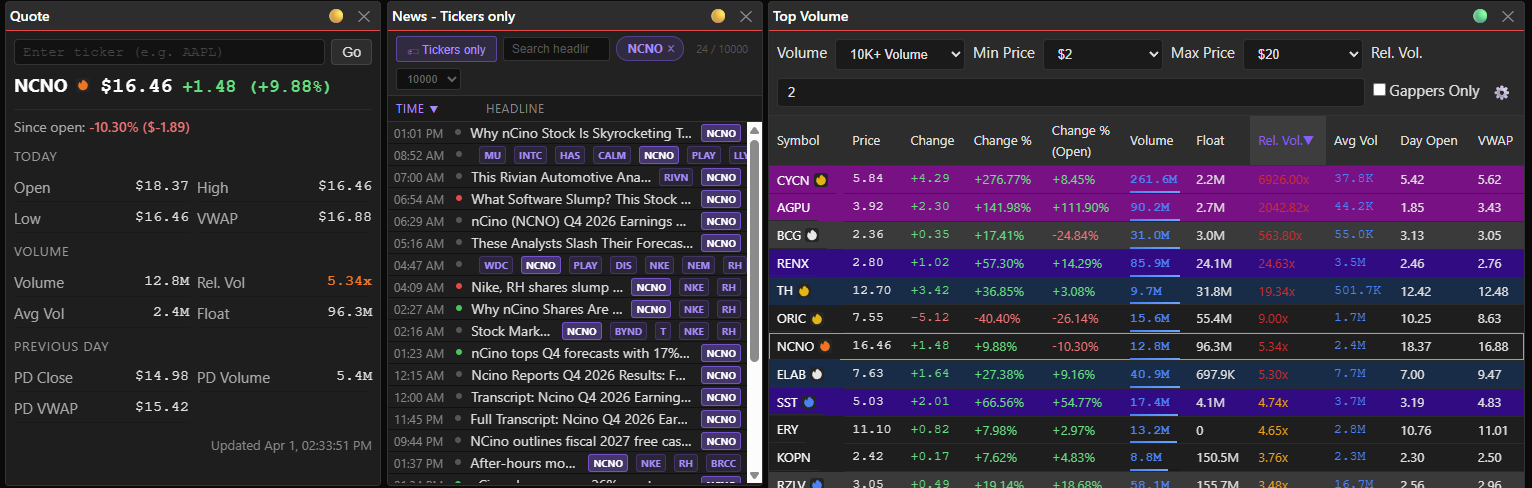
Task: Open the Volume filter dropdown
Action: [899, 54]
